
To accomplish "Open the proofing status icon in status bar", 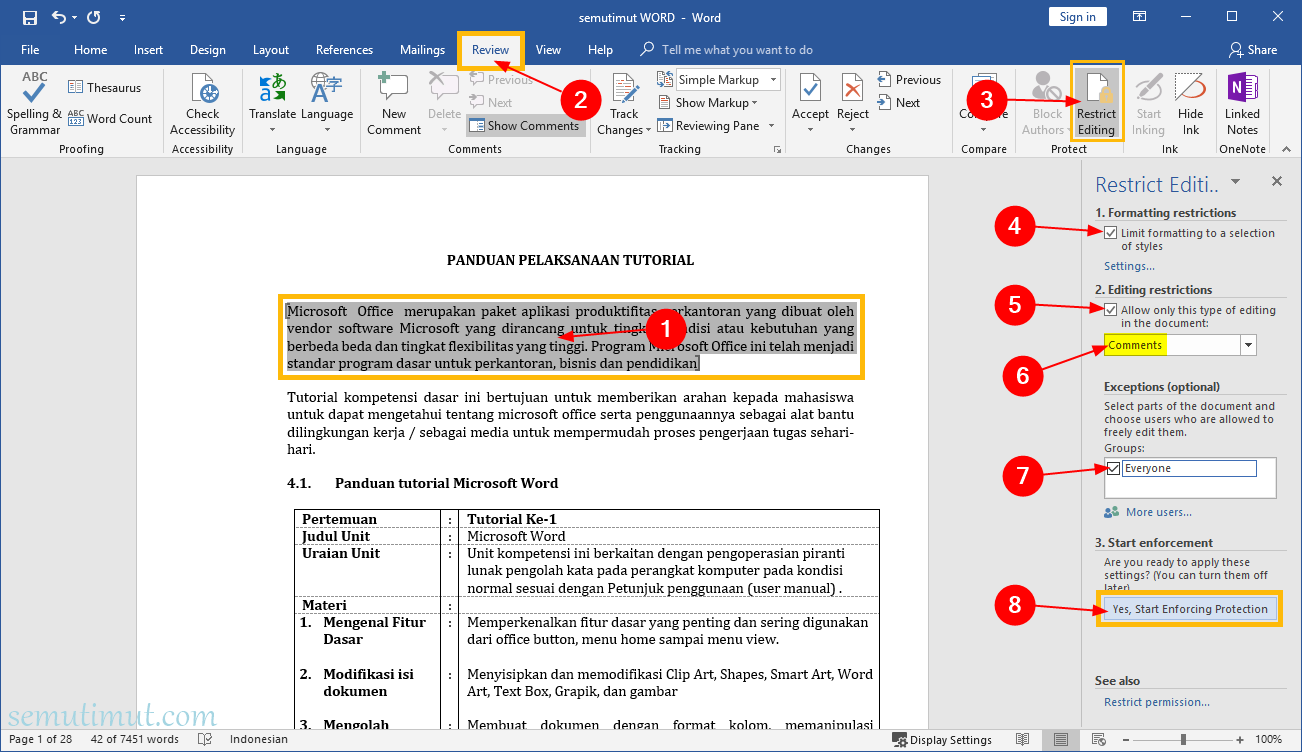I will (205, 740).
